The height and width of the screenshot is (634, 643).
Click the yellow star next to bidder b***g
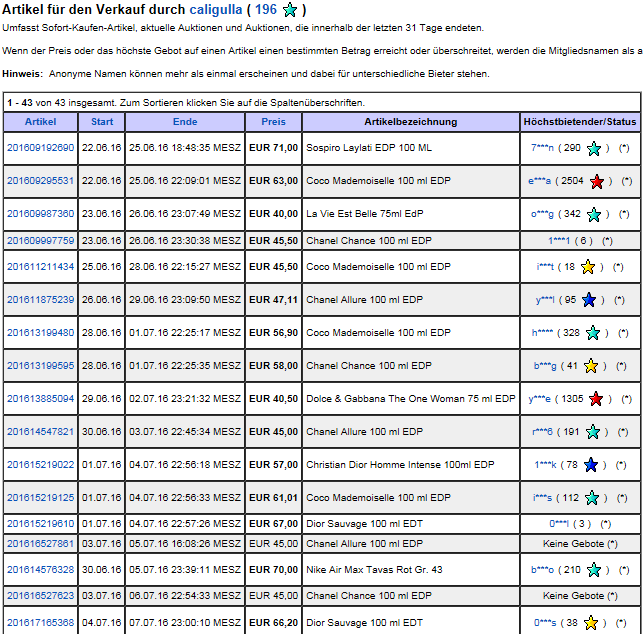click(591, 366)
